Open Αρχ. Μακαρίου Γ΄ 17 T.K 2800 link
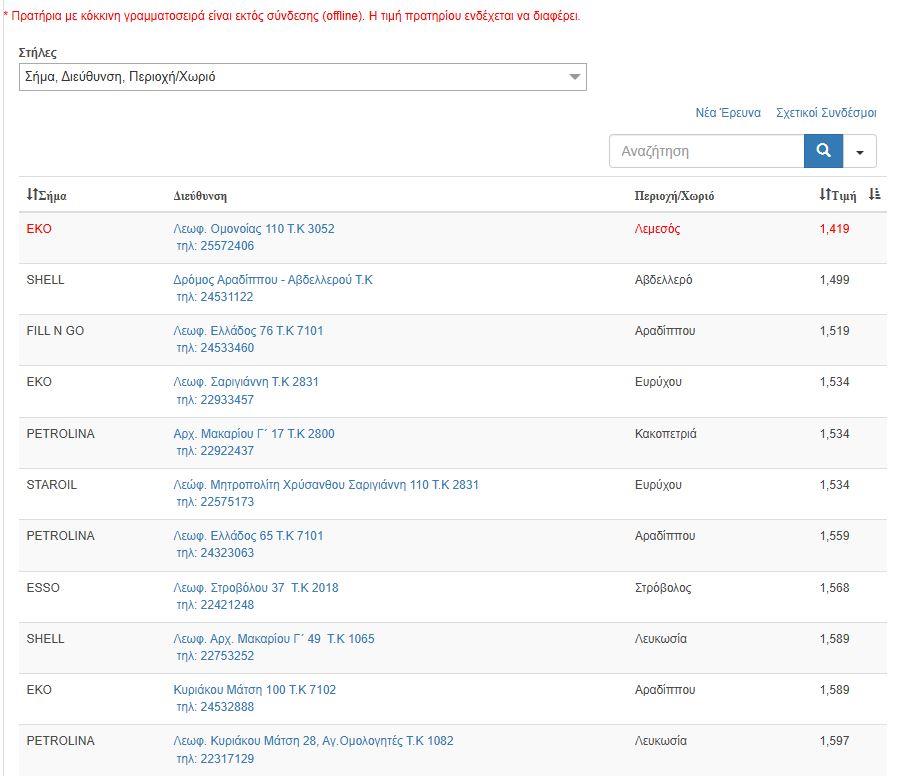The image size is (900, 776). click(254, 434)
